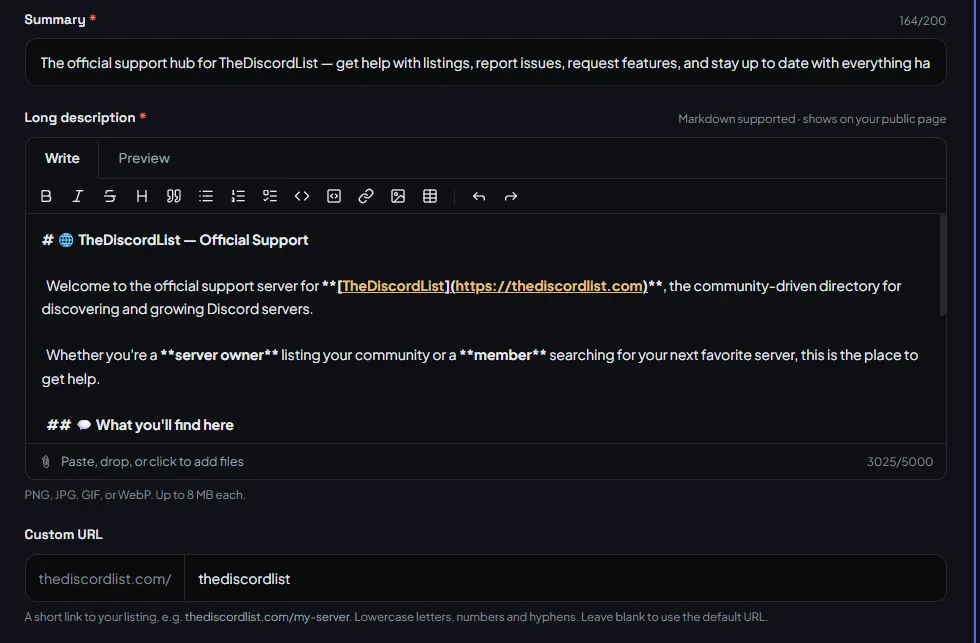This screenshot has width=980, height=643.
Task: Click the 'Custom URL' label
Action: pos(63,534)
